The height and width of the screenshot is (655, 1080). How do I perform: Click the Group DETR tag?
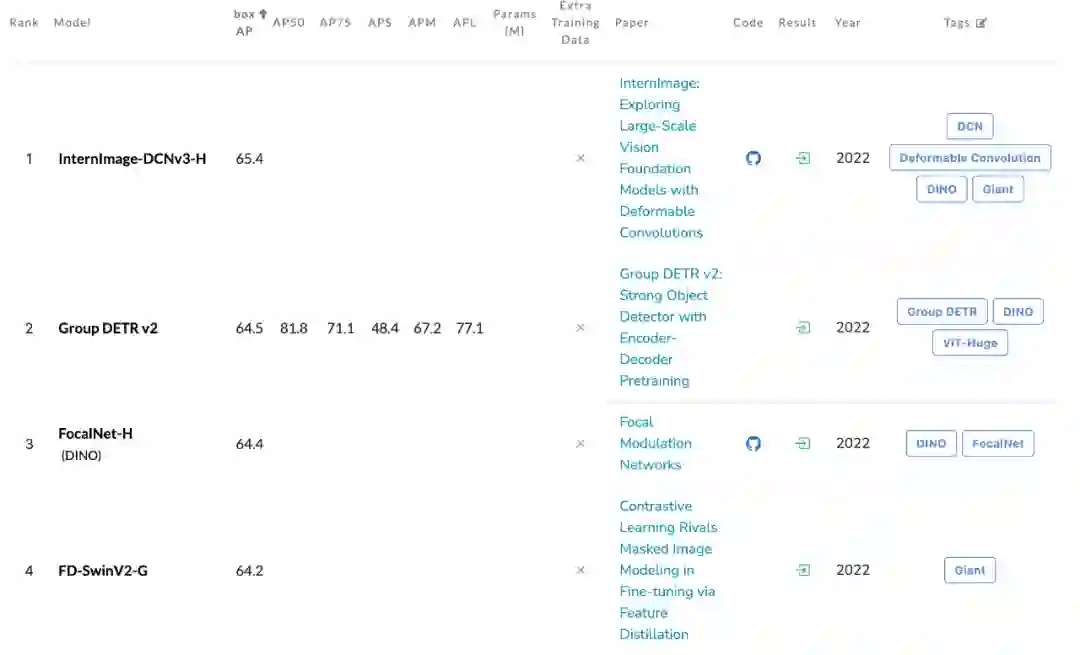pyautogui.click(x=942, y=312)
